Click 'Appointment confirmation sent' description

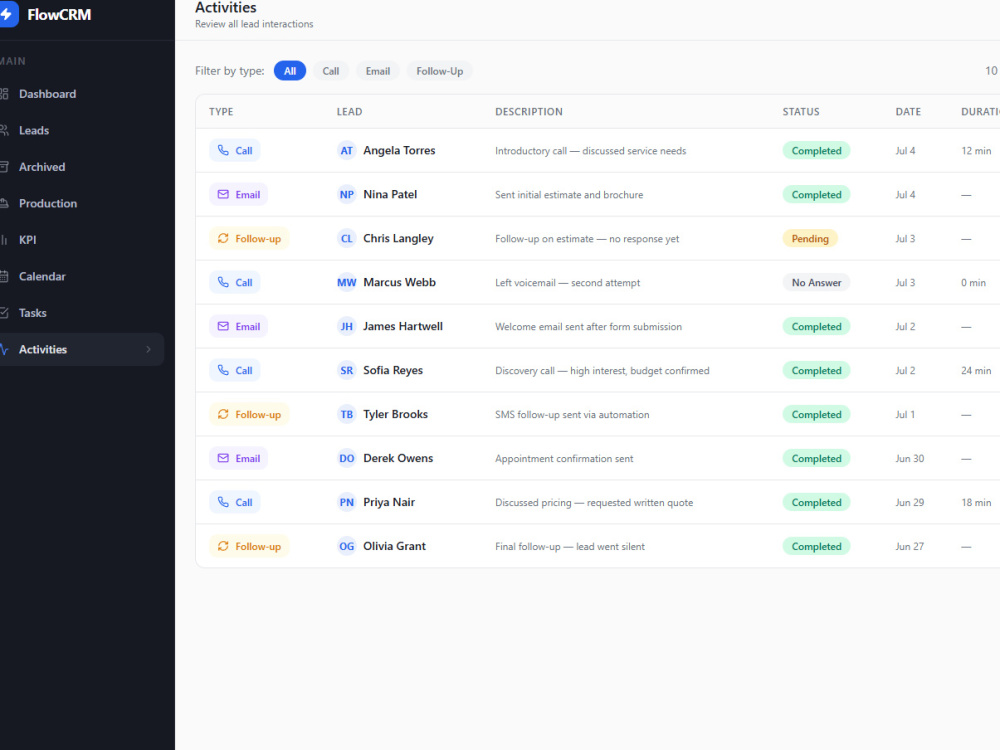[x=564, y=459]
